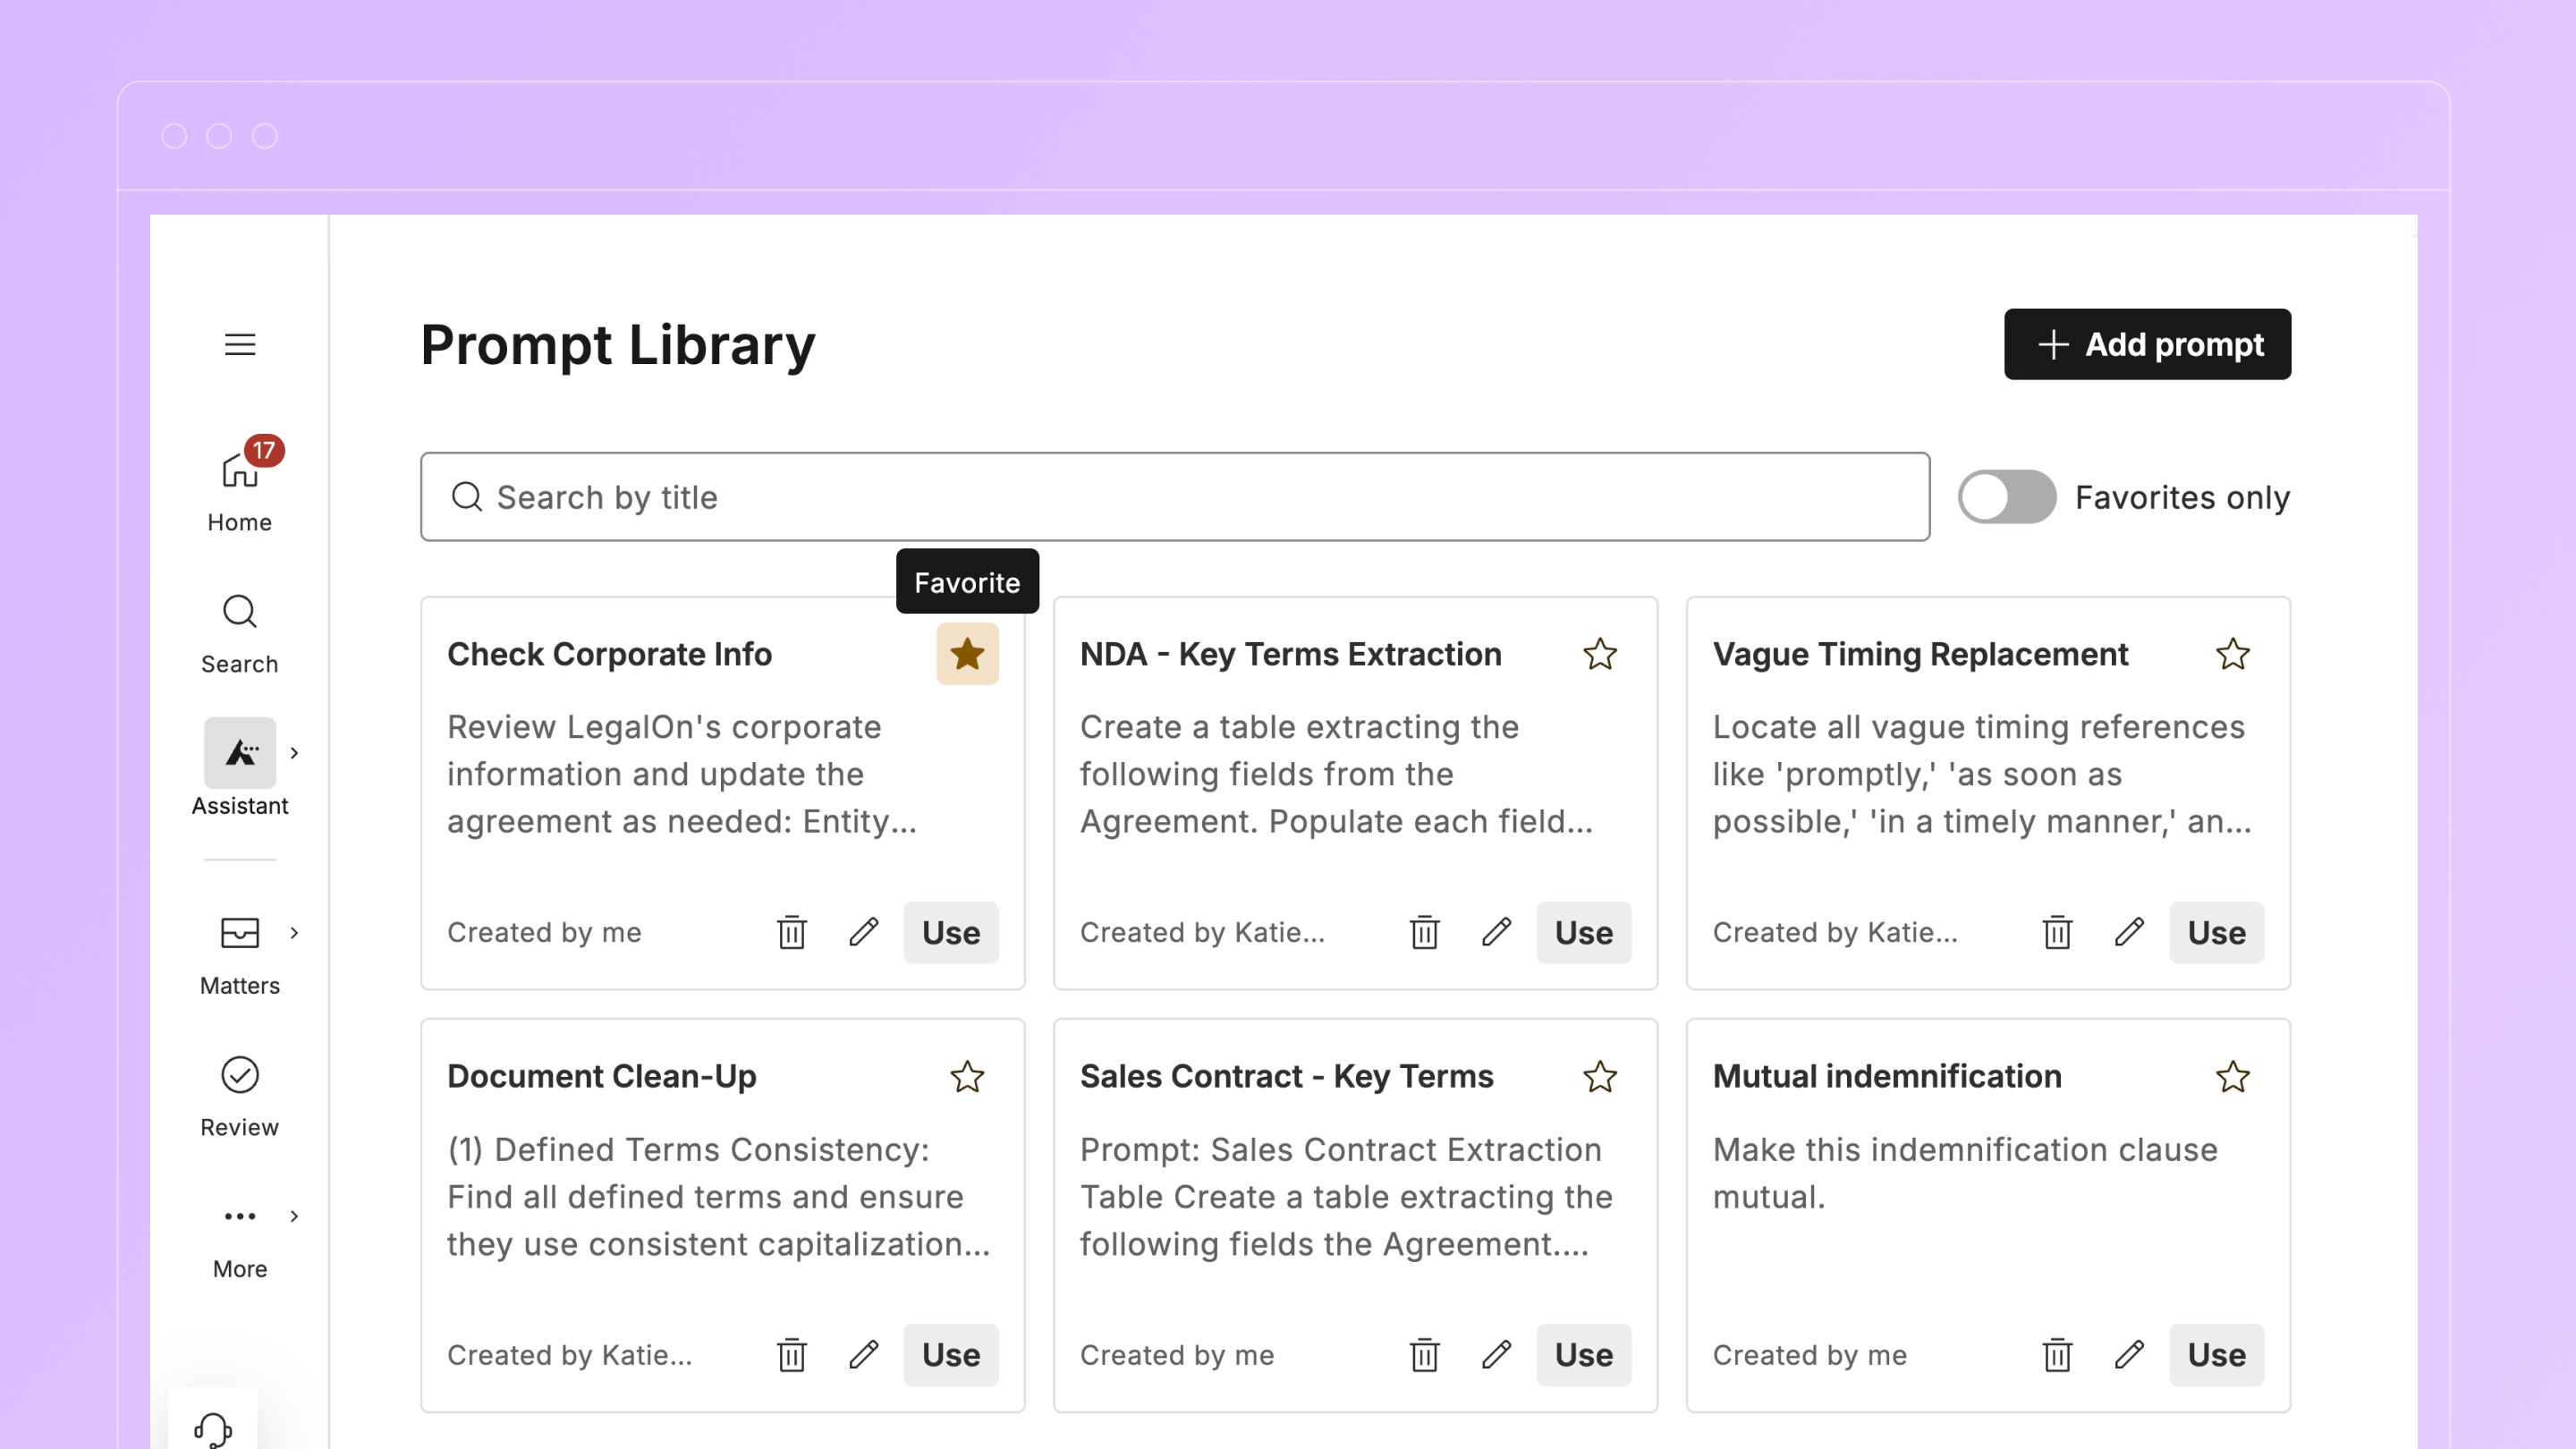2576x1449 pixels.
Task: Edit the Document Clean-Up prompt
Action: [x=864, y=1355]
